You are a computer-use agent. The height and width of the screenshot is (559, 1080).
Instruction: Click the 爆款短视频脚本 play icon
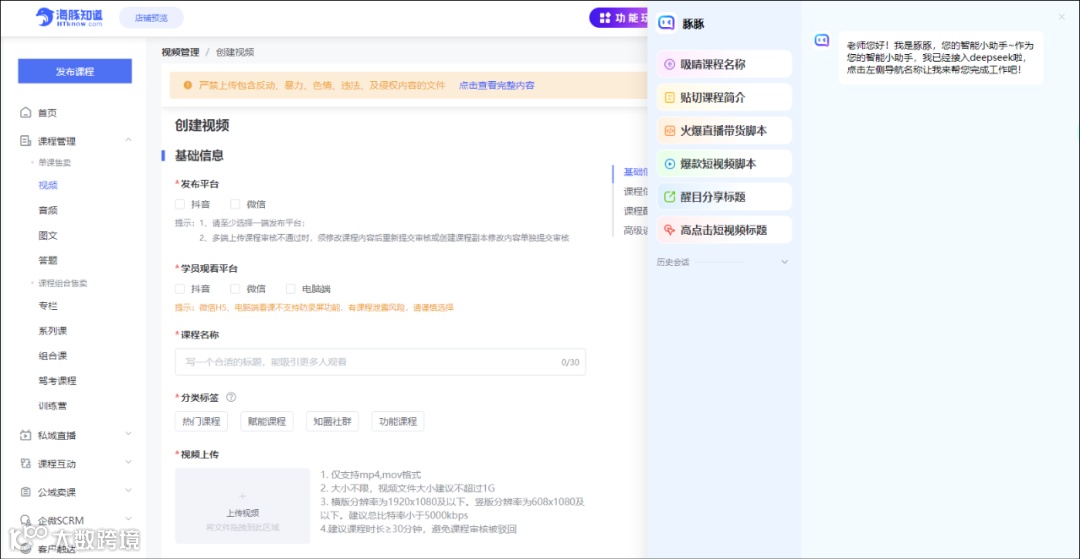669,164
